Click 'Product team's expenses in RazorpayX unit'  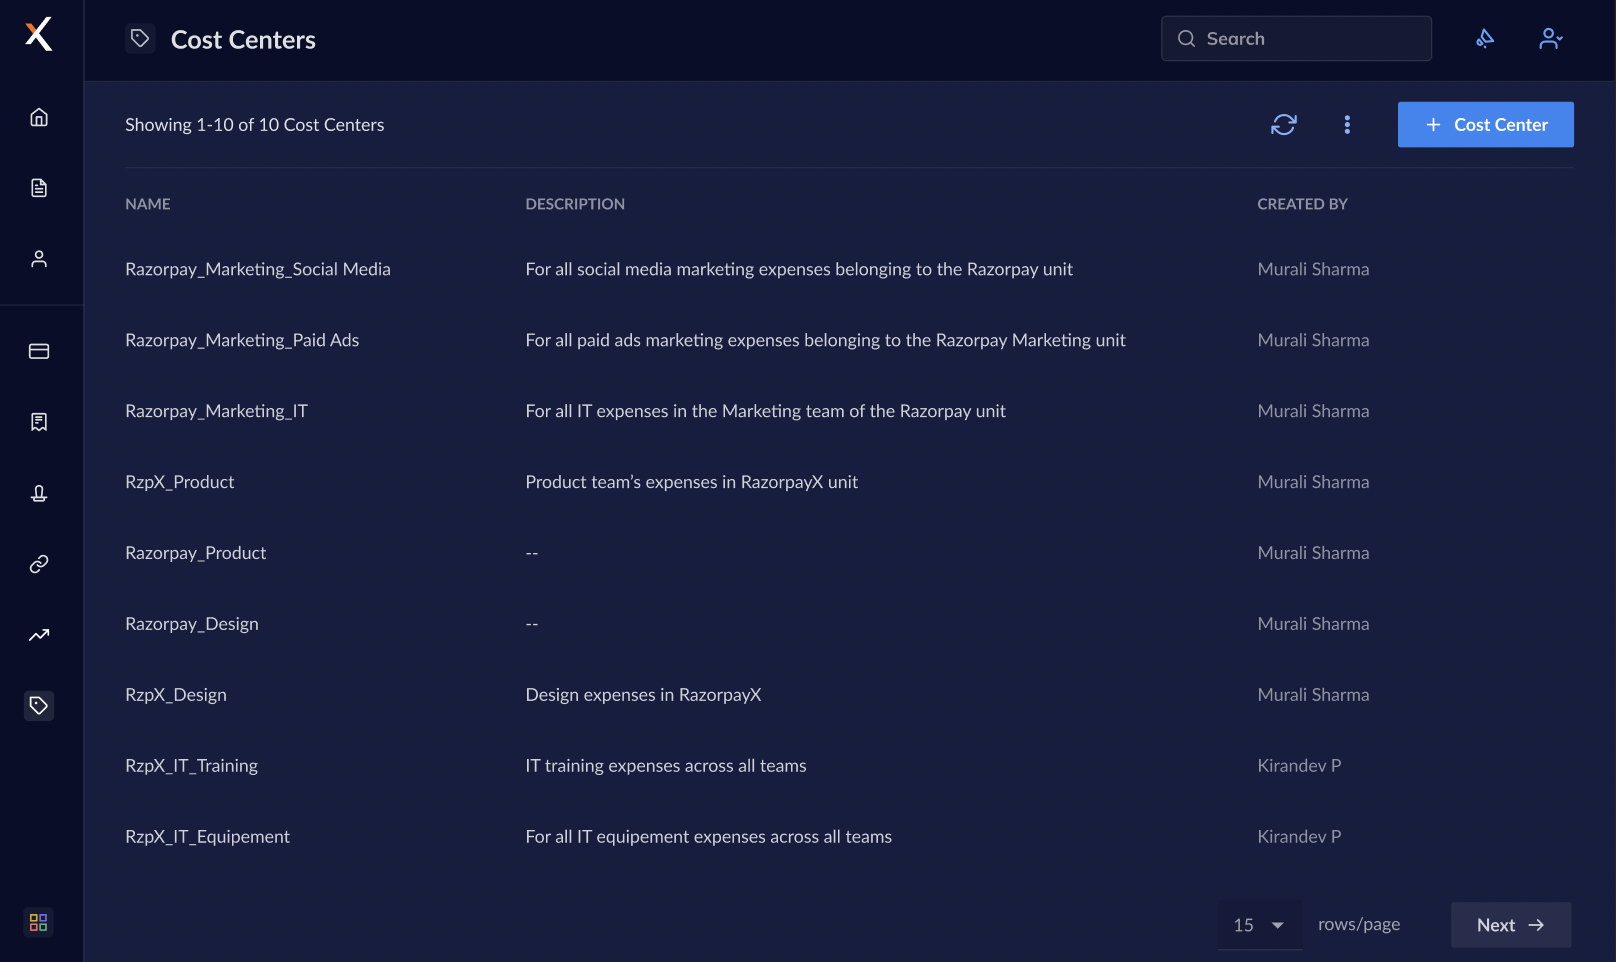(692, 482)
